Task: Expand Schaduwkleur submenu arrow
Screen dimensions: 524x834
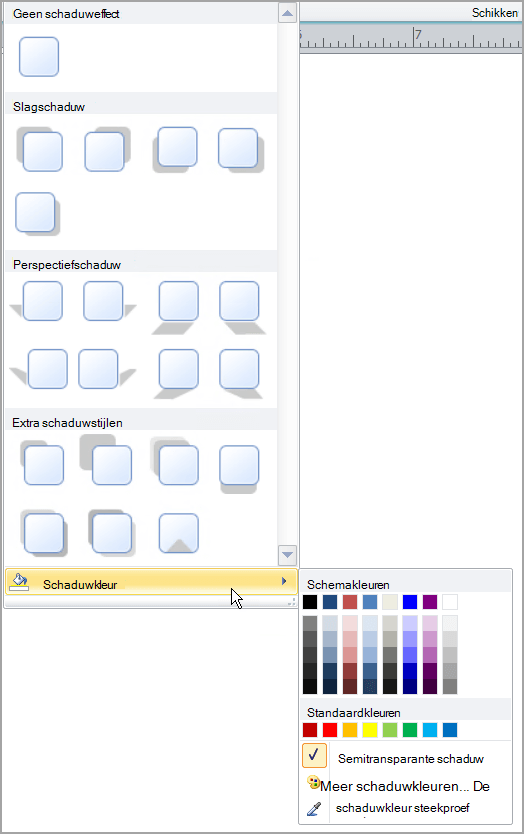Action: coord(285,581)
